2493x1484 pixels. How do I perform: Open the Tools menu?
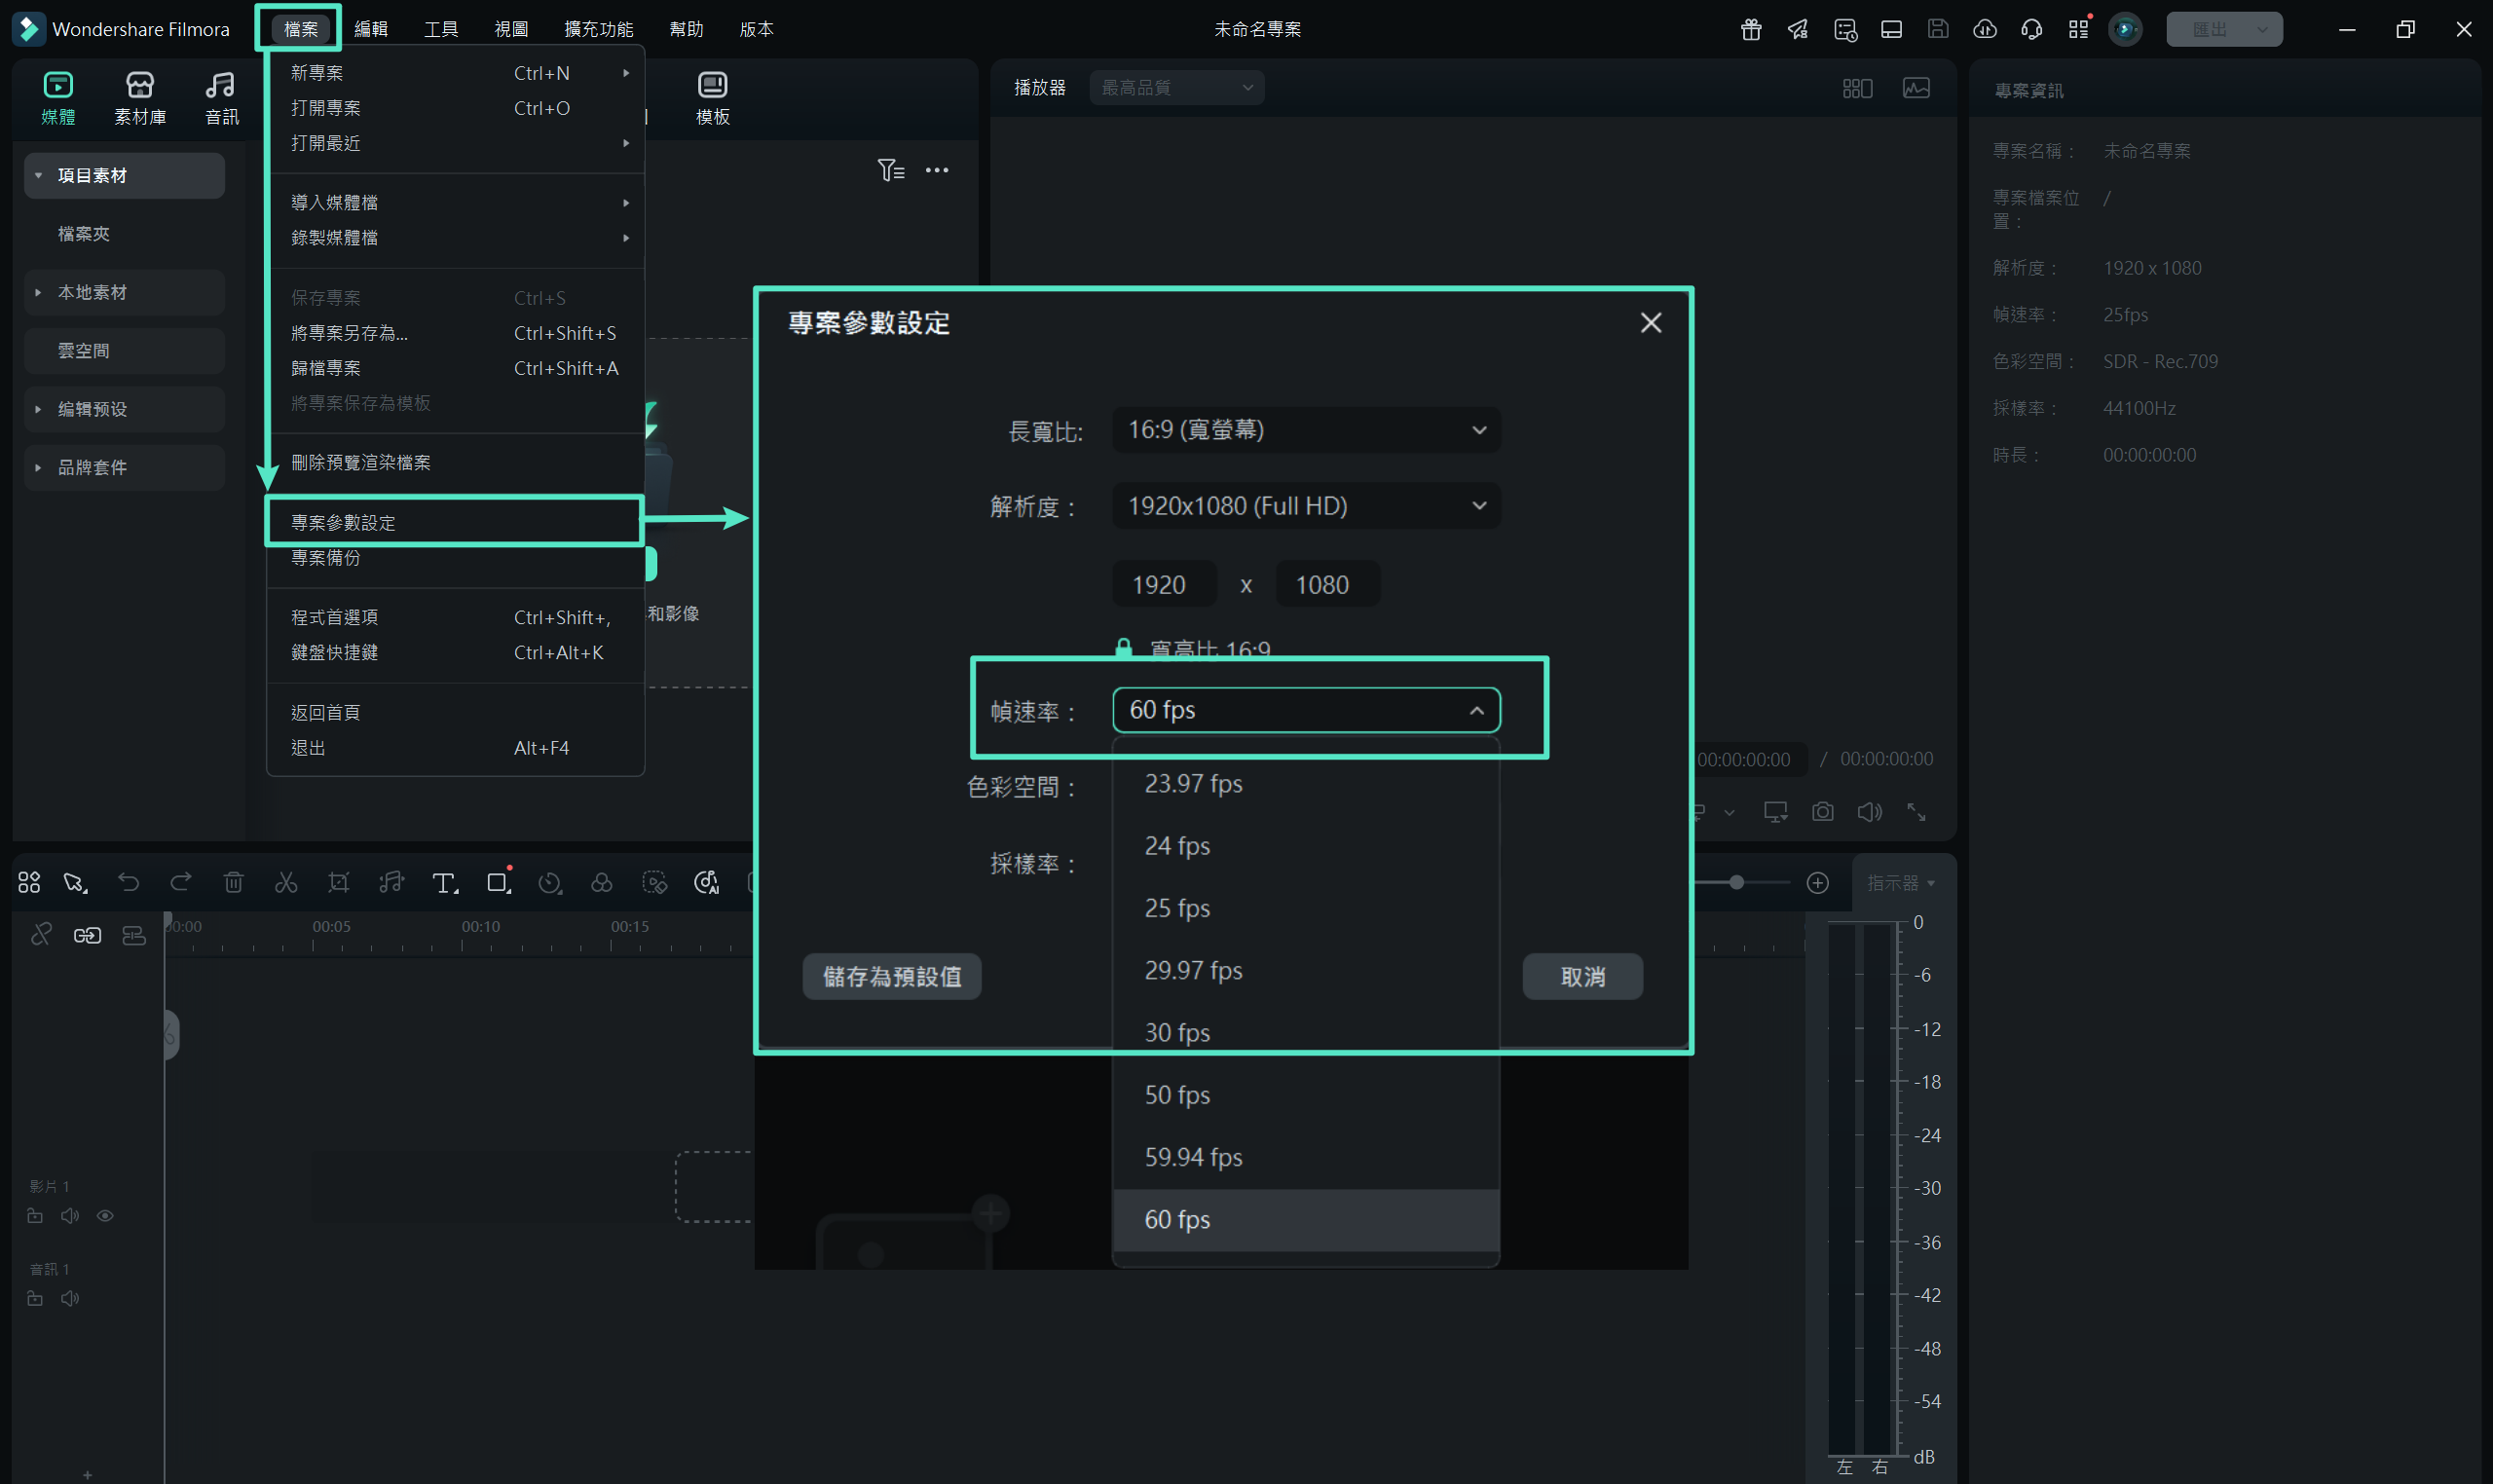click(x=441, y=29)
